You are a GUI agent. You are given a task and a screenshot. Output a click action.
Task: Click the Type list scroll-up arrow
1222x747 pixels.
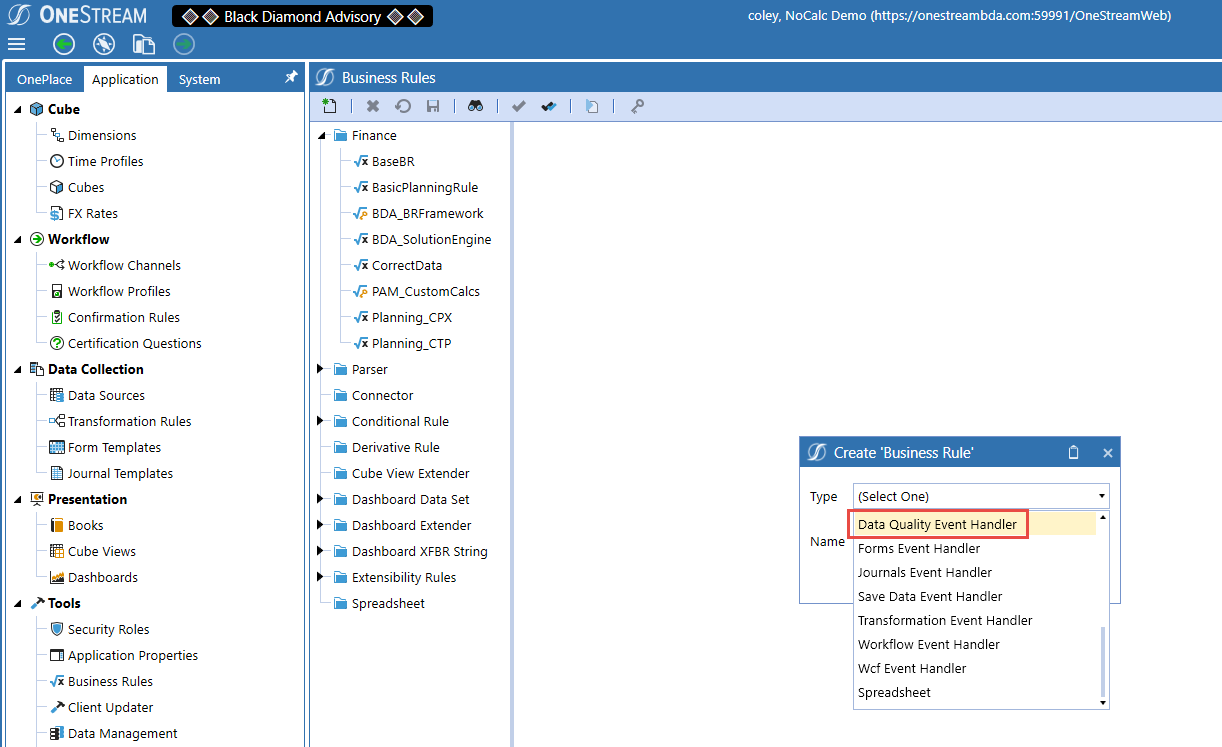click(1103, 517)
